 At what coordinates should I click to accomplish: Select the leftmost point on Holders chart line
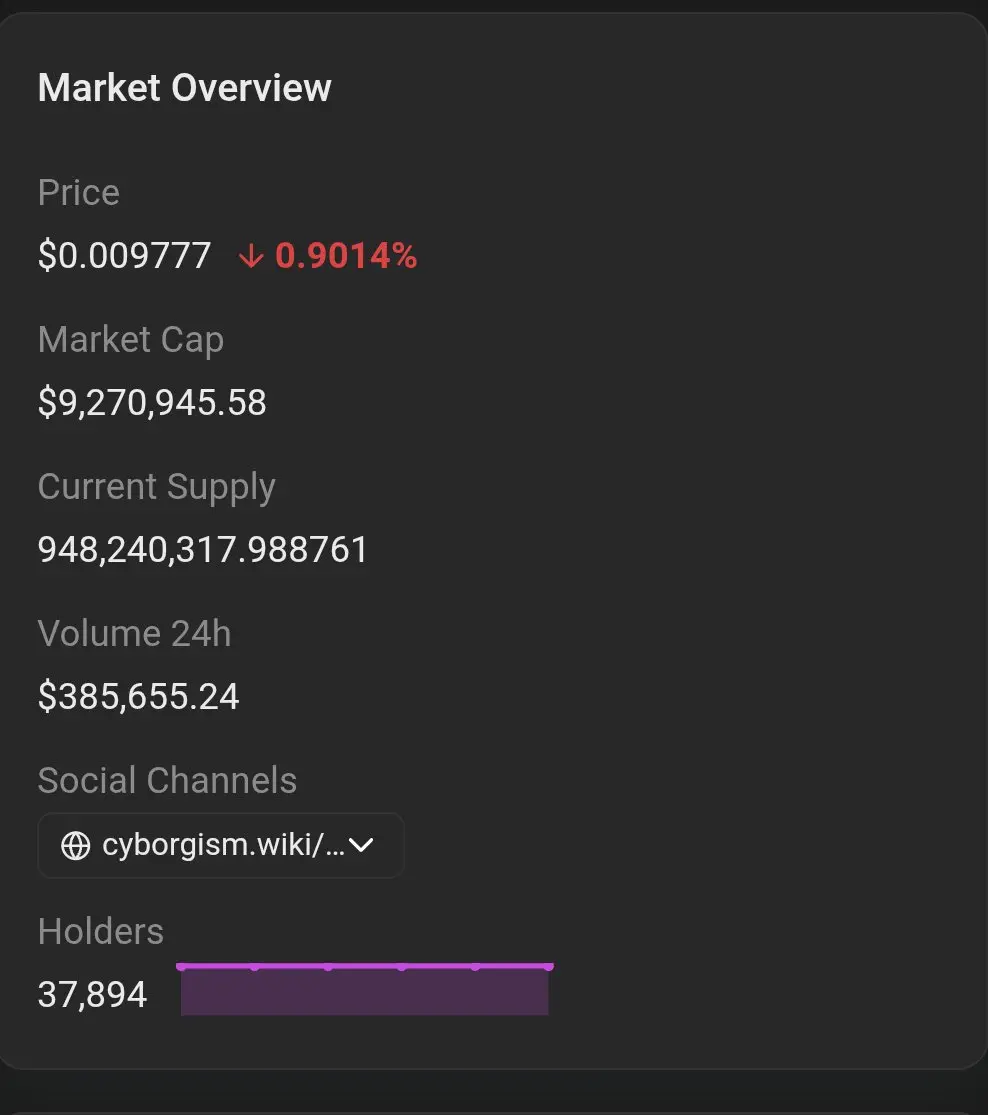point(181,966)
